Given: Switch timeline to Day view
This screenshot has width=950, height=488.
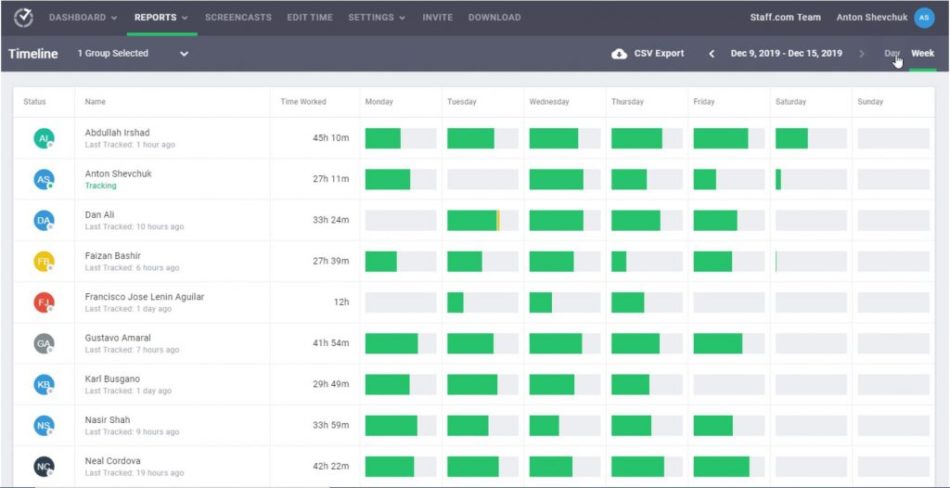Looking at the screenshot, I should click(x=891, y=54).
